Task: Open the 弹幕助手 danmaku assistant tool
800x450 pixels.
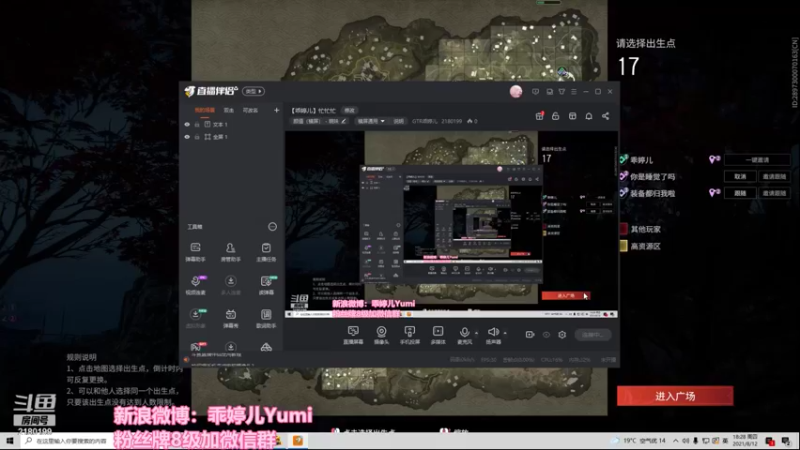Action: pyautogui.click(x=195, y=252)
